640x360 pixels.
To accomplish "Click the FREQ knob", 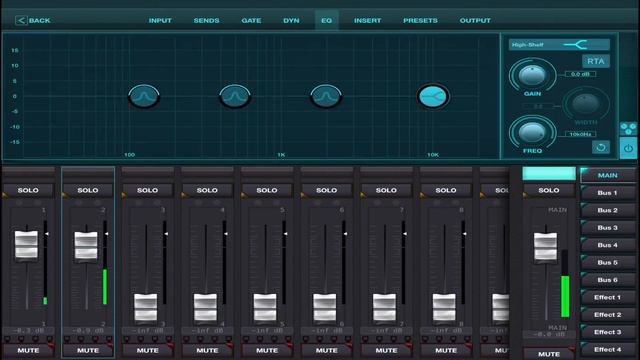I will [532, 132].
